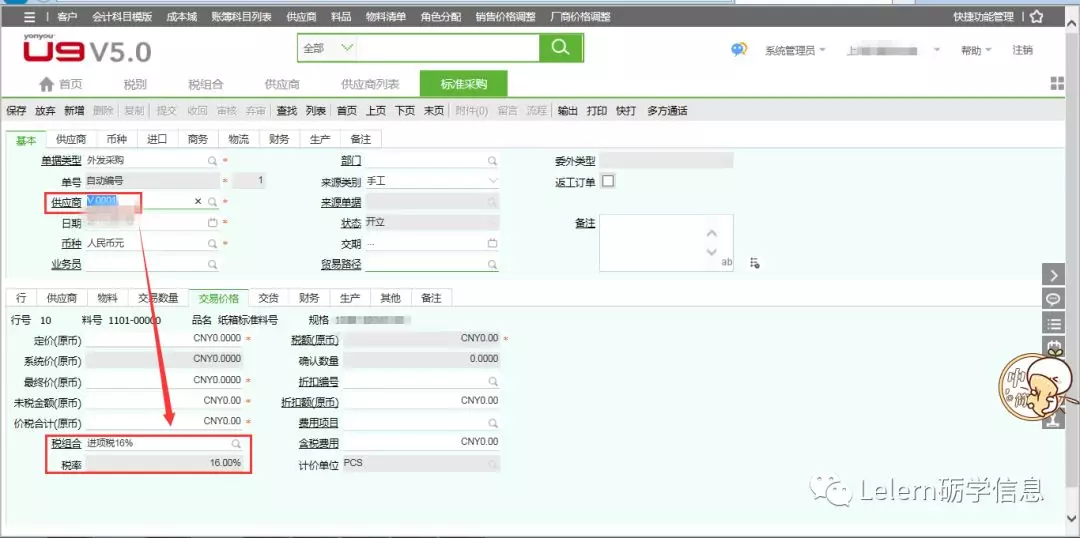Open lookup for 贸易路径 field
Viewport: 1080px width, 538px height.
tap(492, 264)
